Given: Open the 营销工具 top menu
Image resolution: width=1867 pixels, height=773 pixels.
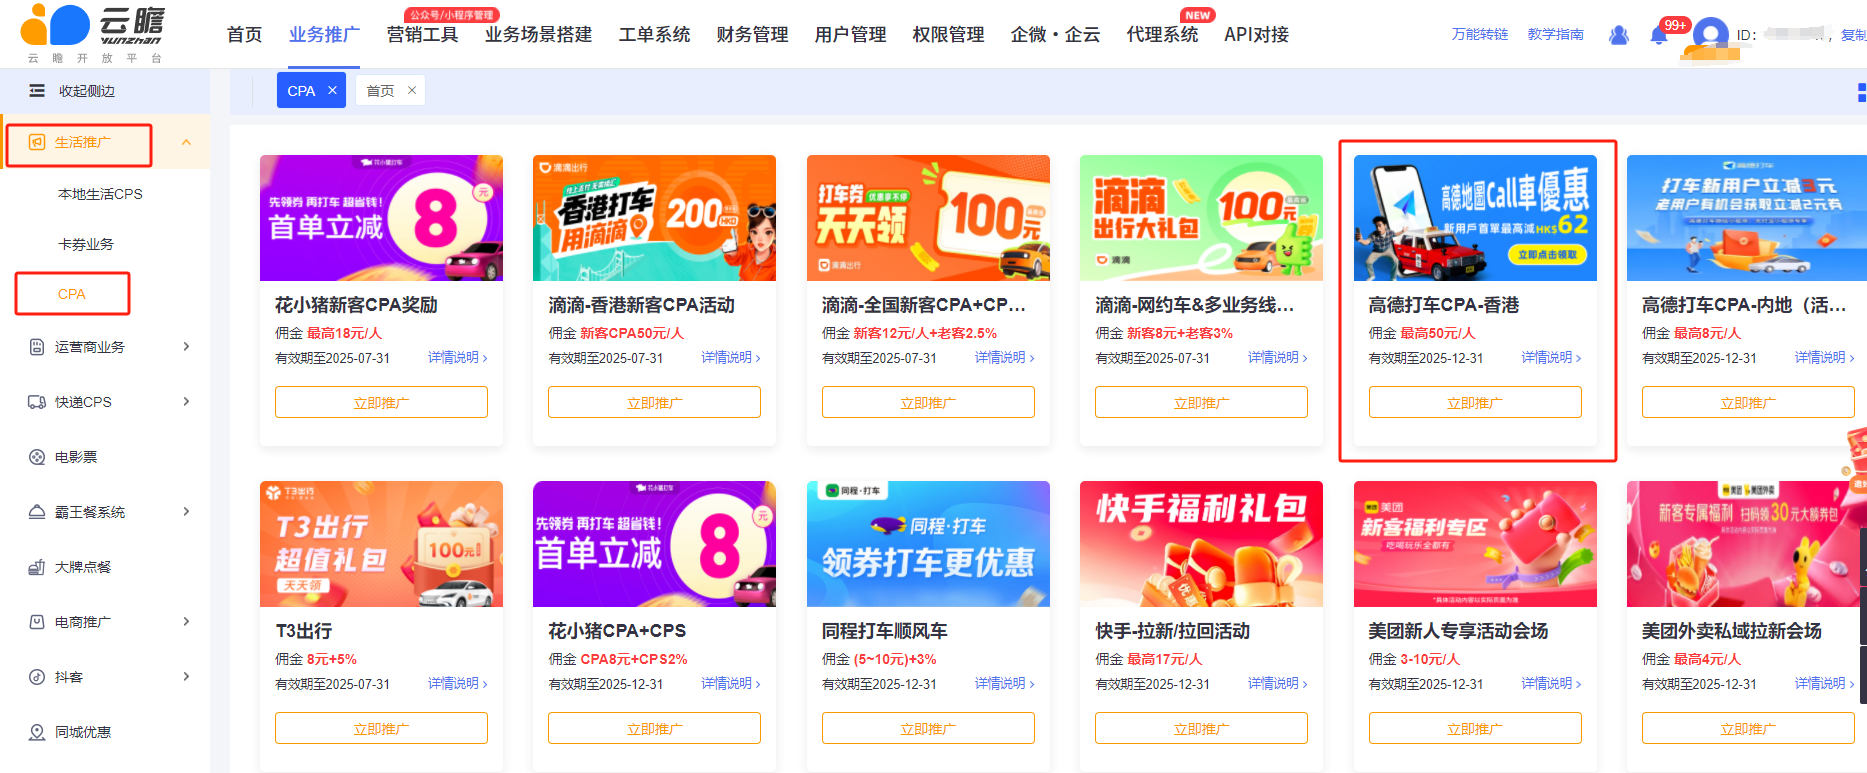Looking at the screenshot, I should 422,35.
